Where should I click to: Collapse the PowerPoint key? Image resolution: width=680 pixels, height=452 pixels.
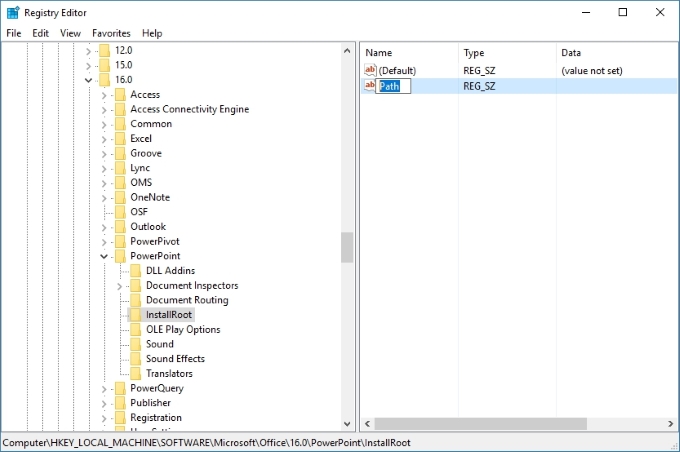[x=104, y=256]
